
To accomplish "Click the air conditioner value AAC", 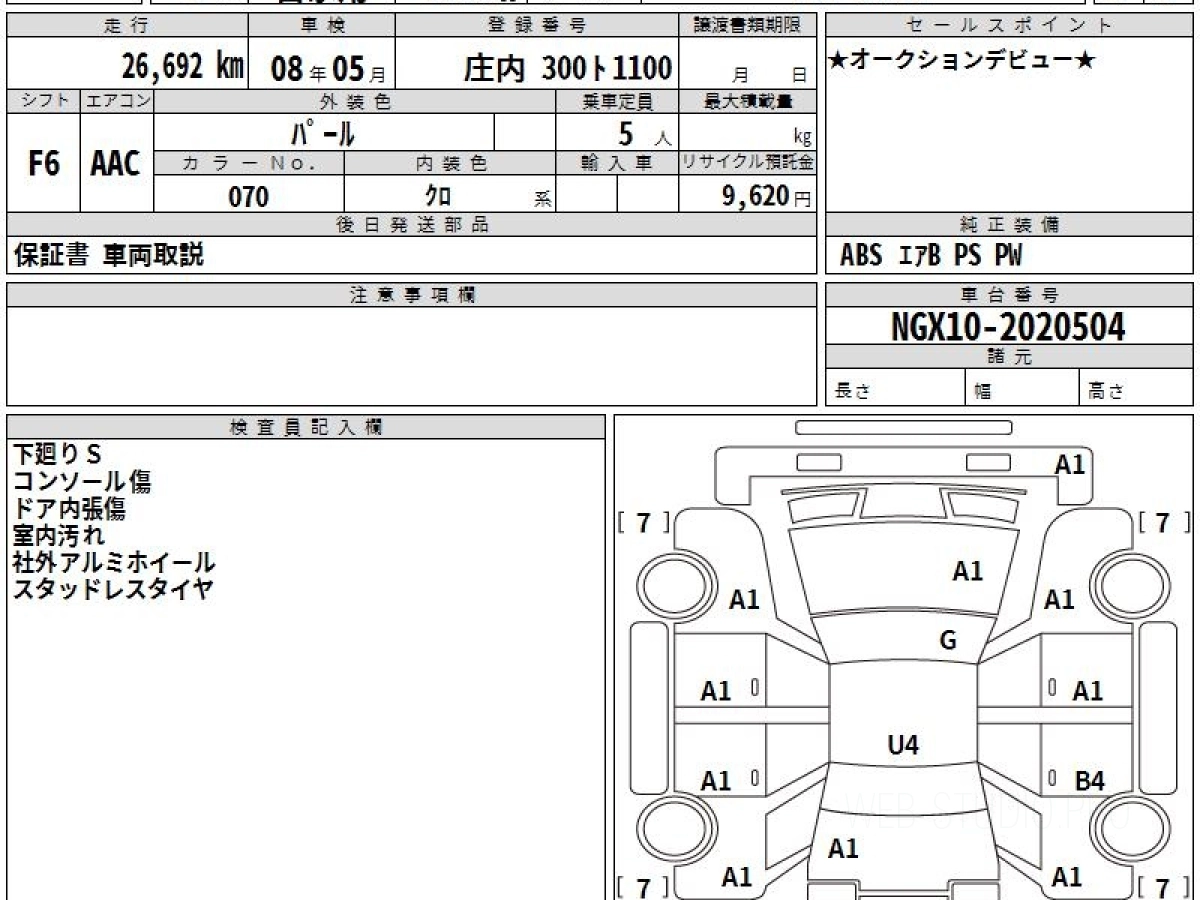I will [x=116, y=164].
